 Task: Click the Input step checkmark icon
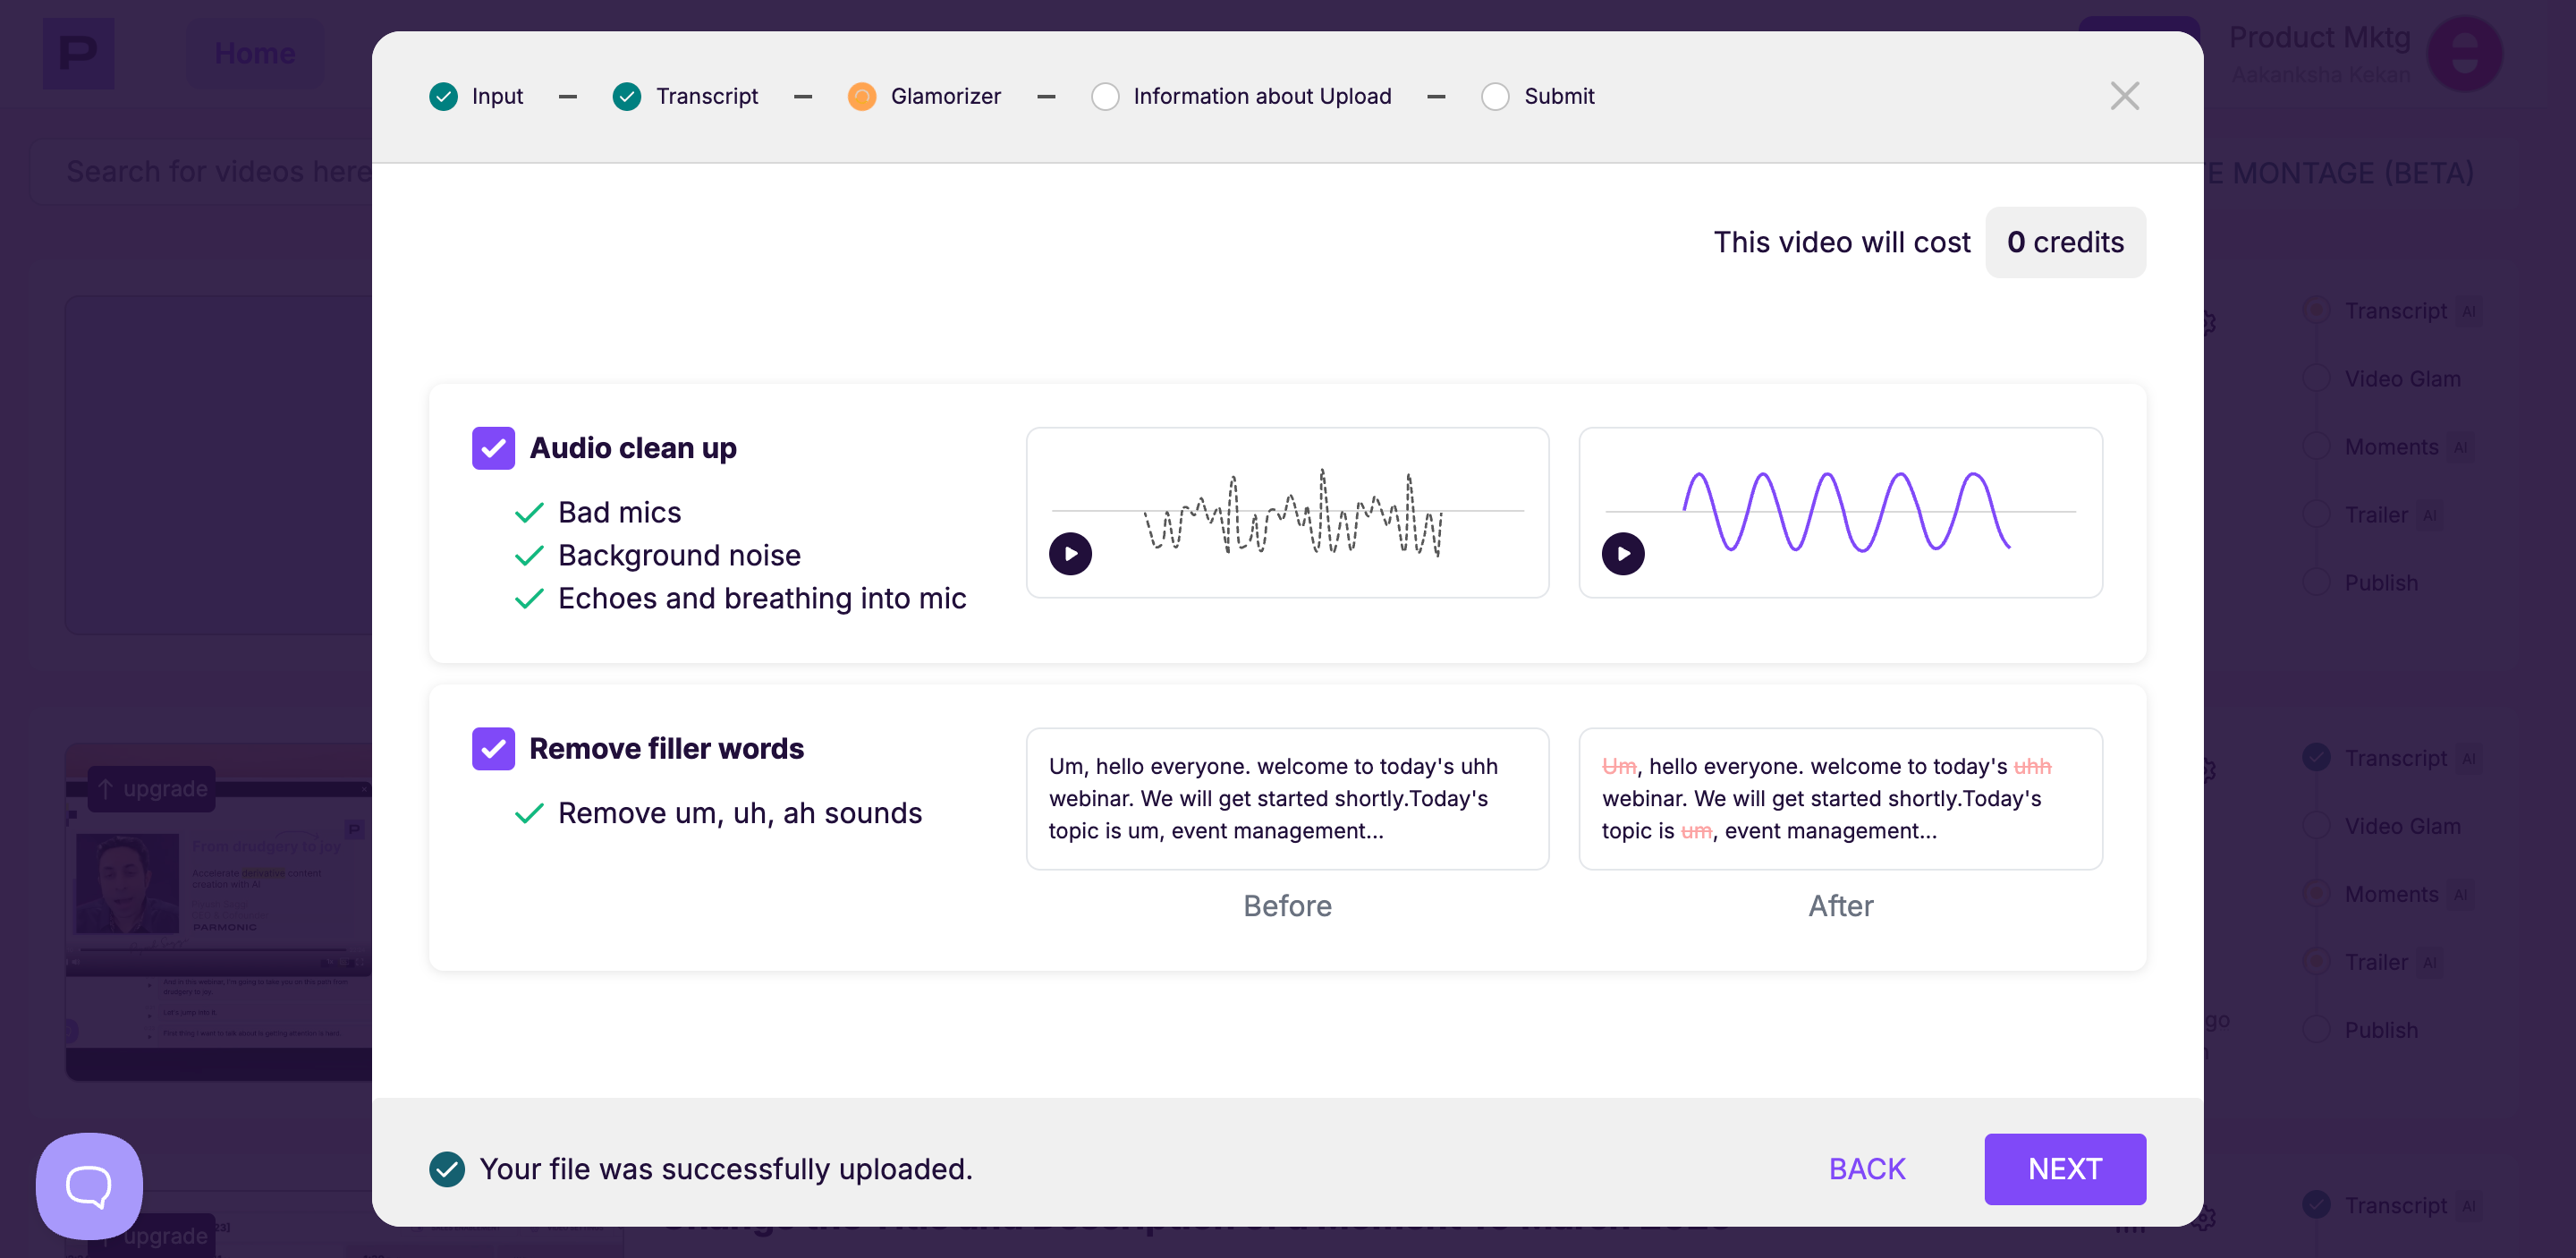(443, 96)
